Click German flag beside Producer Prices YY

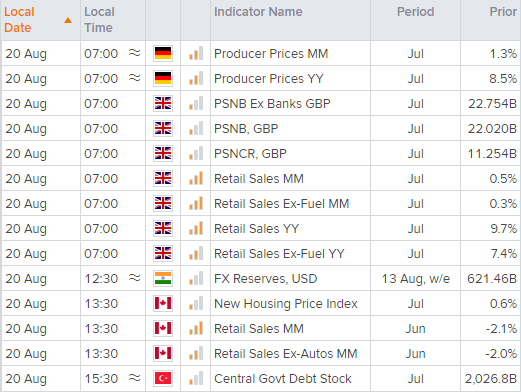point(163,78)
